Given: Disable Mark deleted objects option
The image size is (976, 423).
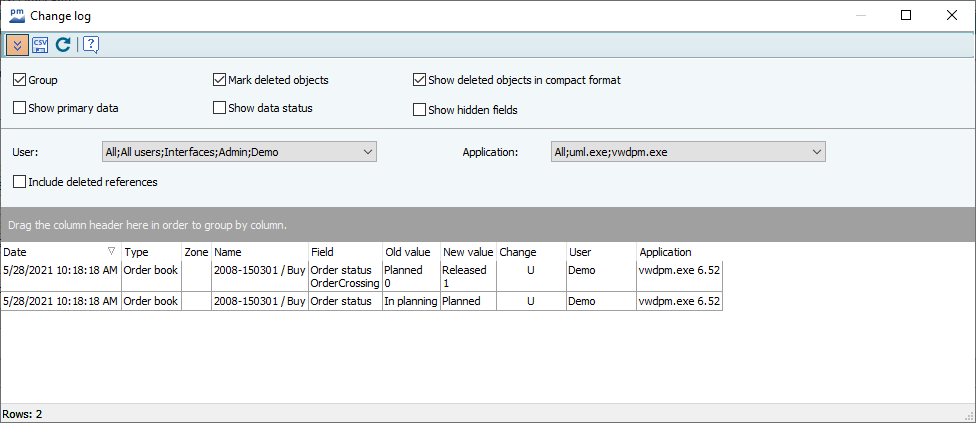Looking at the screenshot, I should 220,80.
